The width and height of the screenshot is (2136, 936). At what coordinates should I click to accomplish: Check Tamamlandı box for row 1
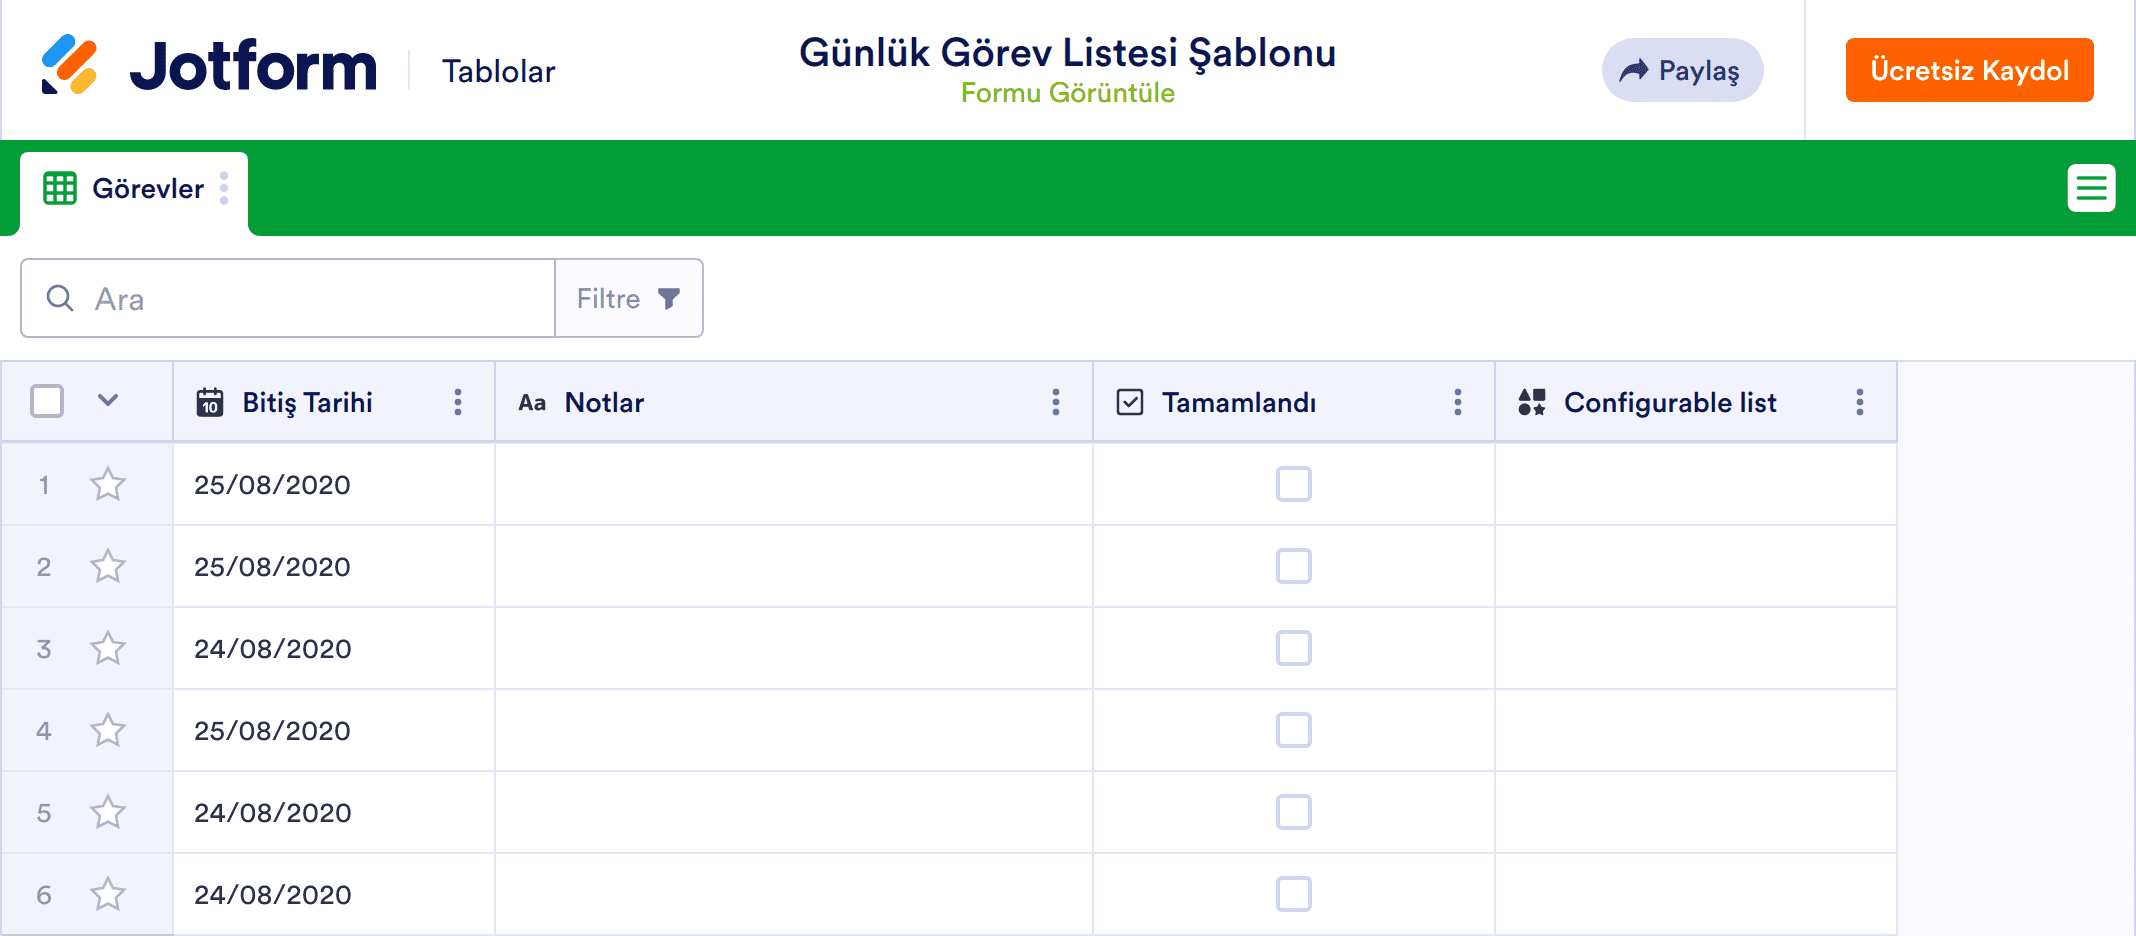(x=1293, y=485)
